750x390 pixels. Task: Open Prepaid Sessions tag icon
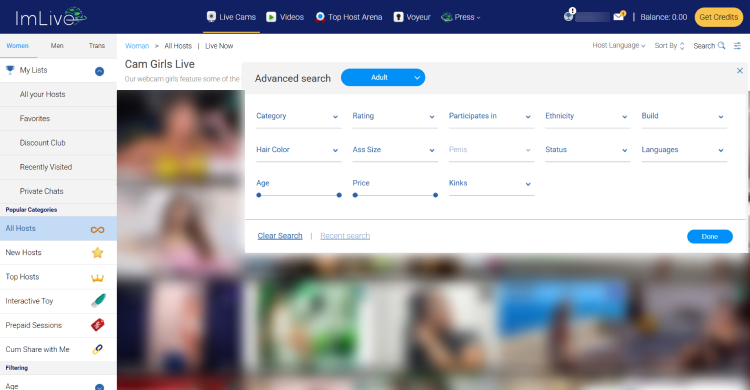click(98, 325)
